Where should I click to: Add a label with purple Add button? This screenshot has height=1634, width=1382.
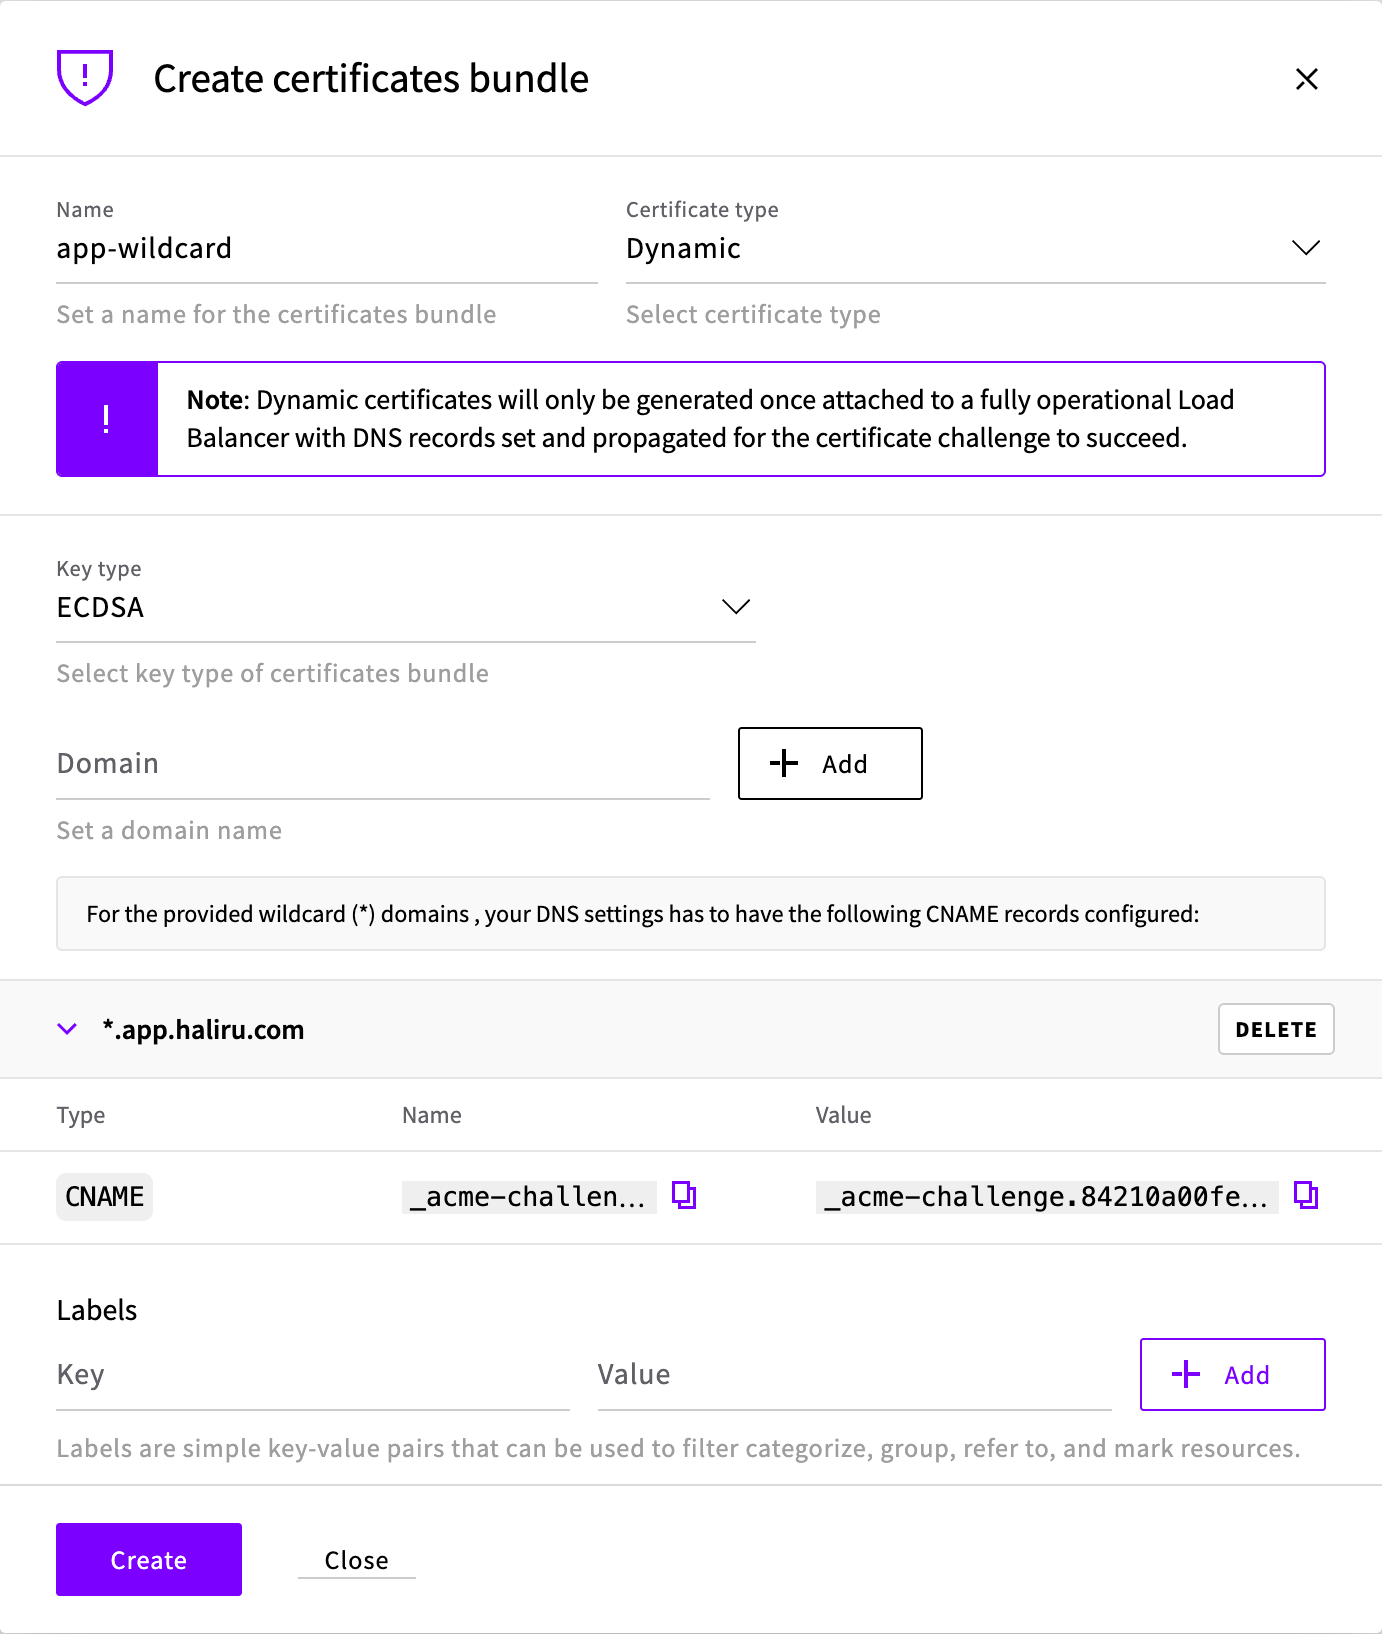1232,1374
